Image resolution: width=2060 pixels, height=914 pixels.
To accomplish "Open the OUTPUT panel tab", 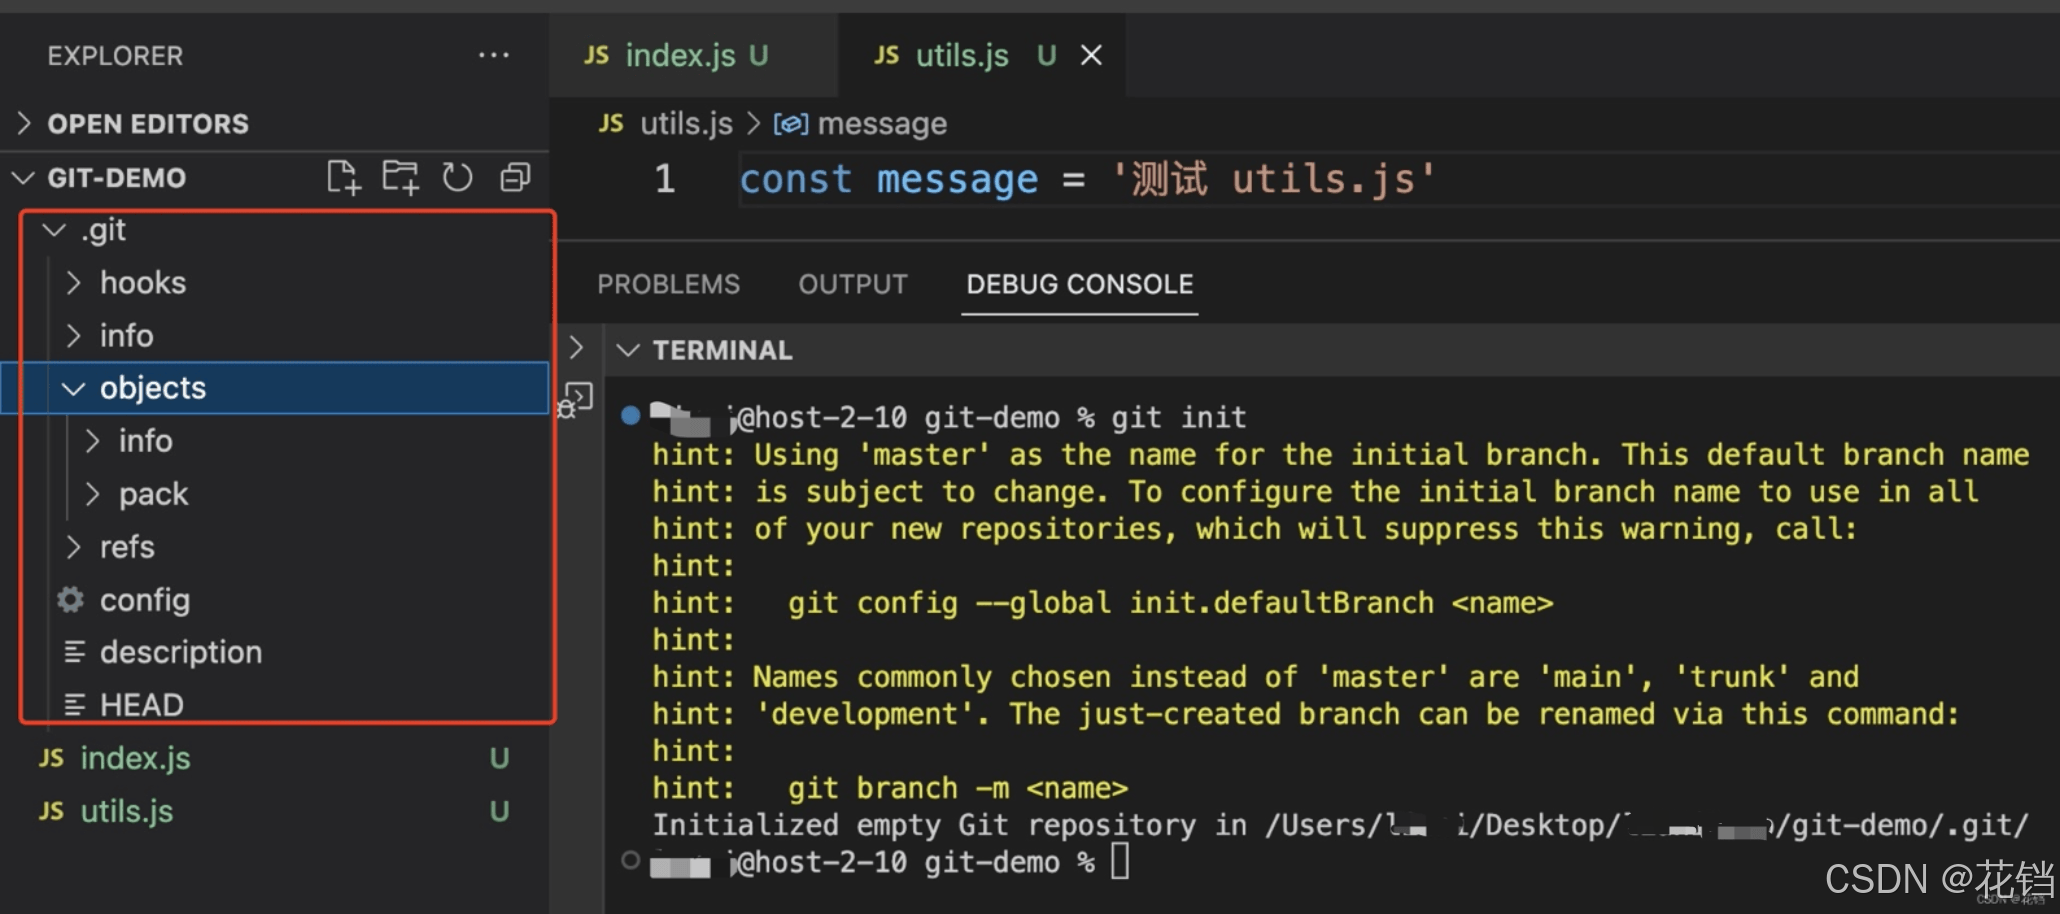I will point(853,285).
